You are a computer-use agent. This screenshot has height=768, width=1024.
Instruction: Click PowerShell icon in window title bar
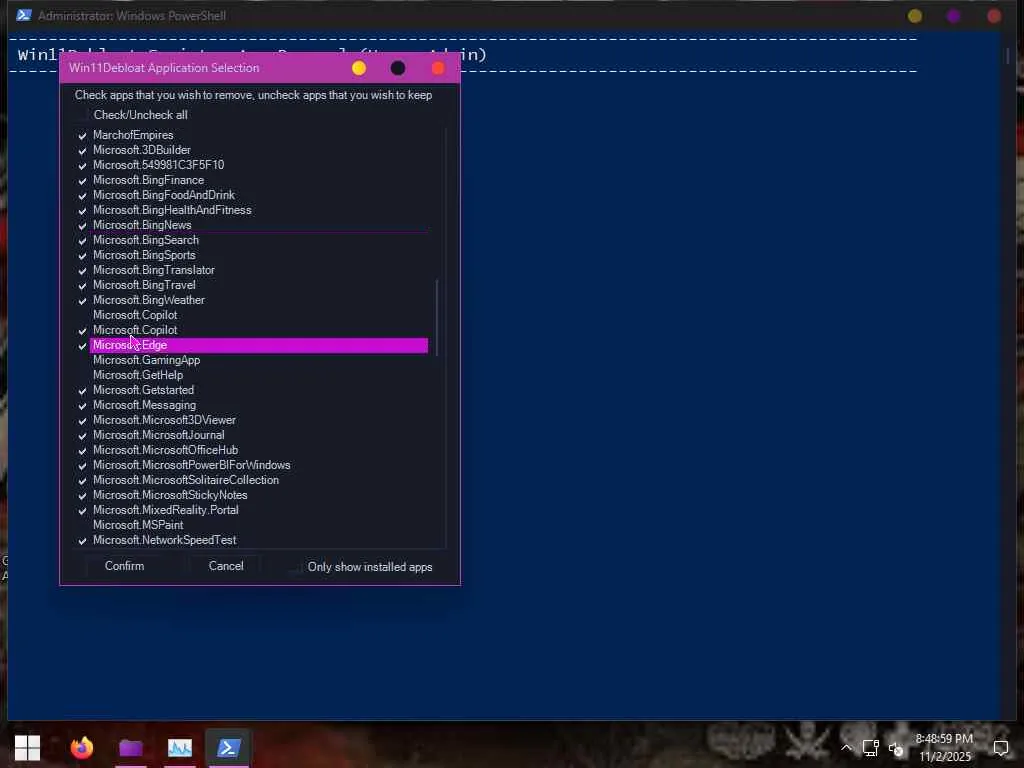pyautogui.click(x=24, y=15)
